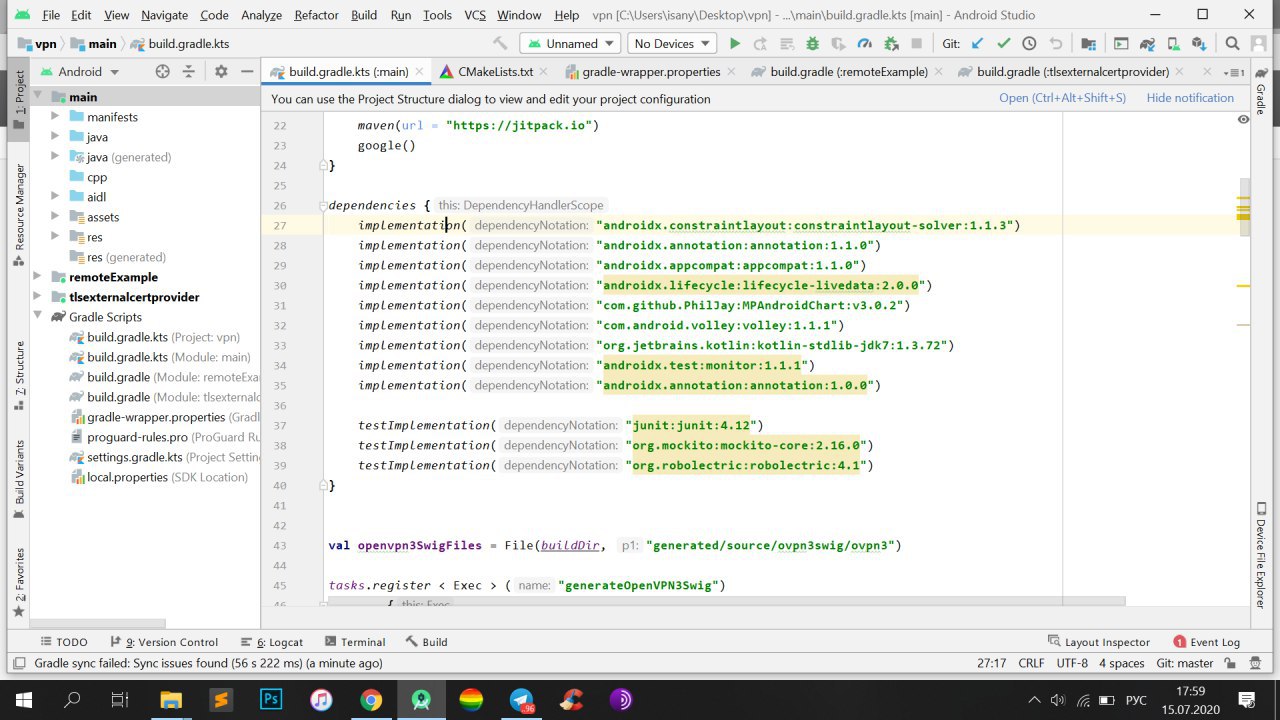Click the CRLF line separator indicator
1280x720 pixels.
coord(1031,663)
